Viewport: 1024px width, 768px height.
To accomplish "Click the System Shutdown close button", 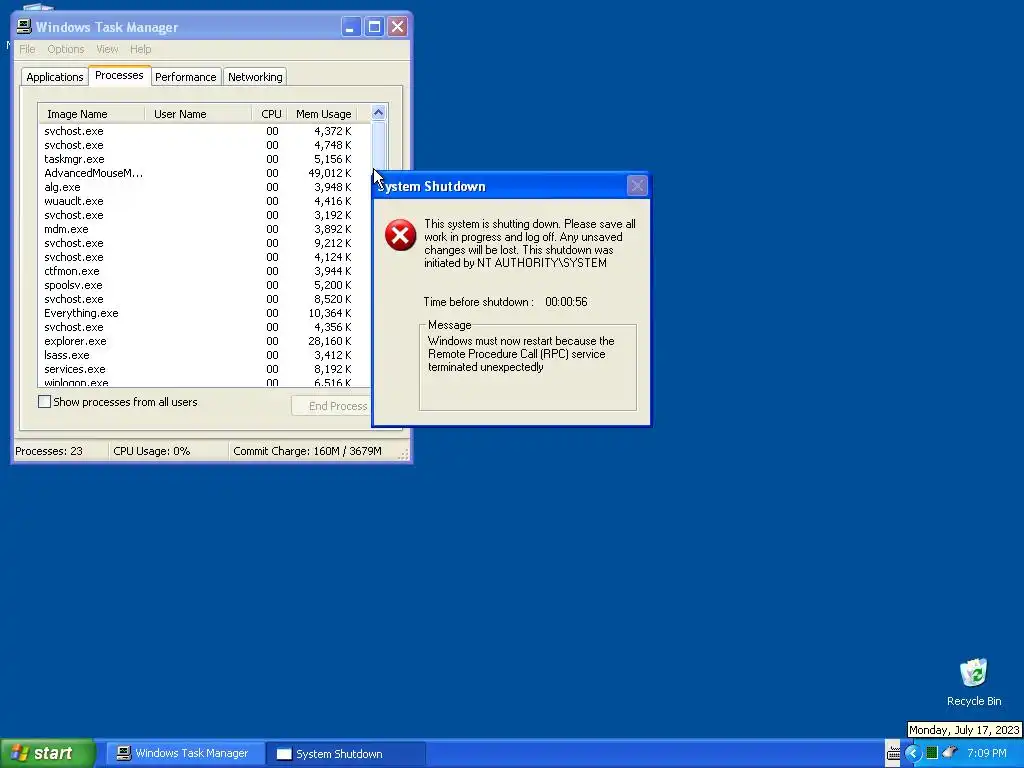I will point(637,186).
